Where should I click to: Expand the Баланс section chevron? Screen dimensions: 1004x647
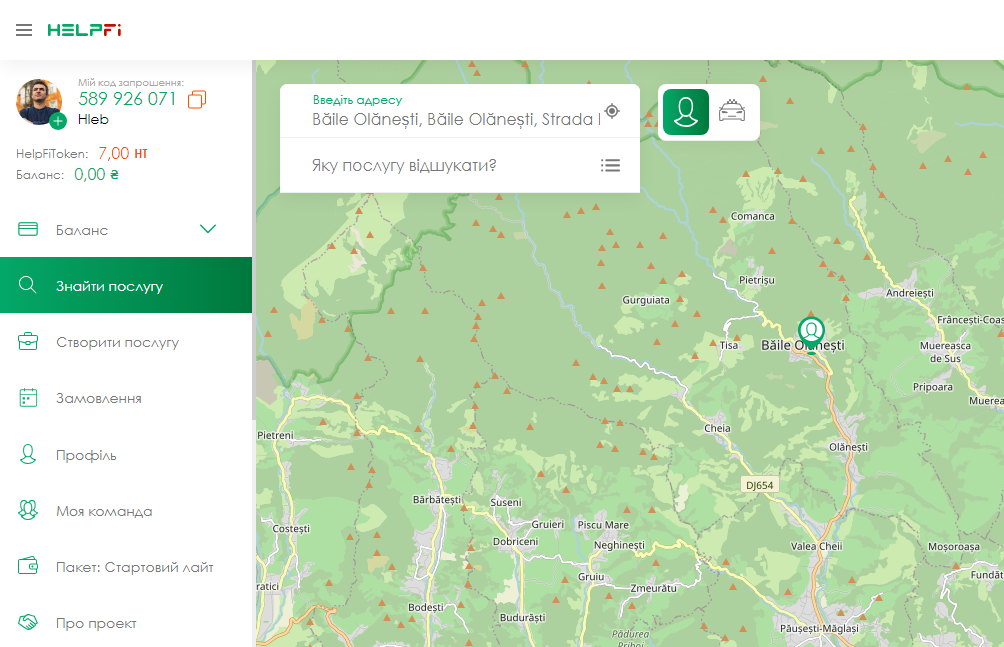click(208, 229)
